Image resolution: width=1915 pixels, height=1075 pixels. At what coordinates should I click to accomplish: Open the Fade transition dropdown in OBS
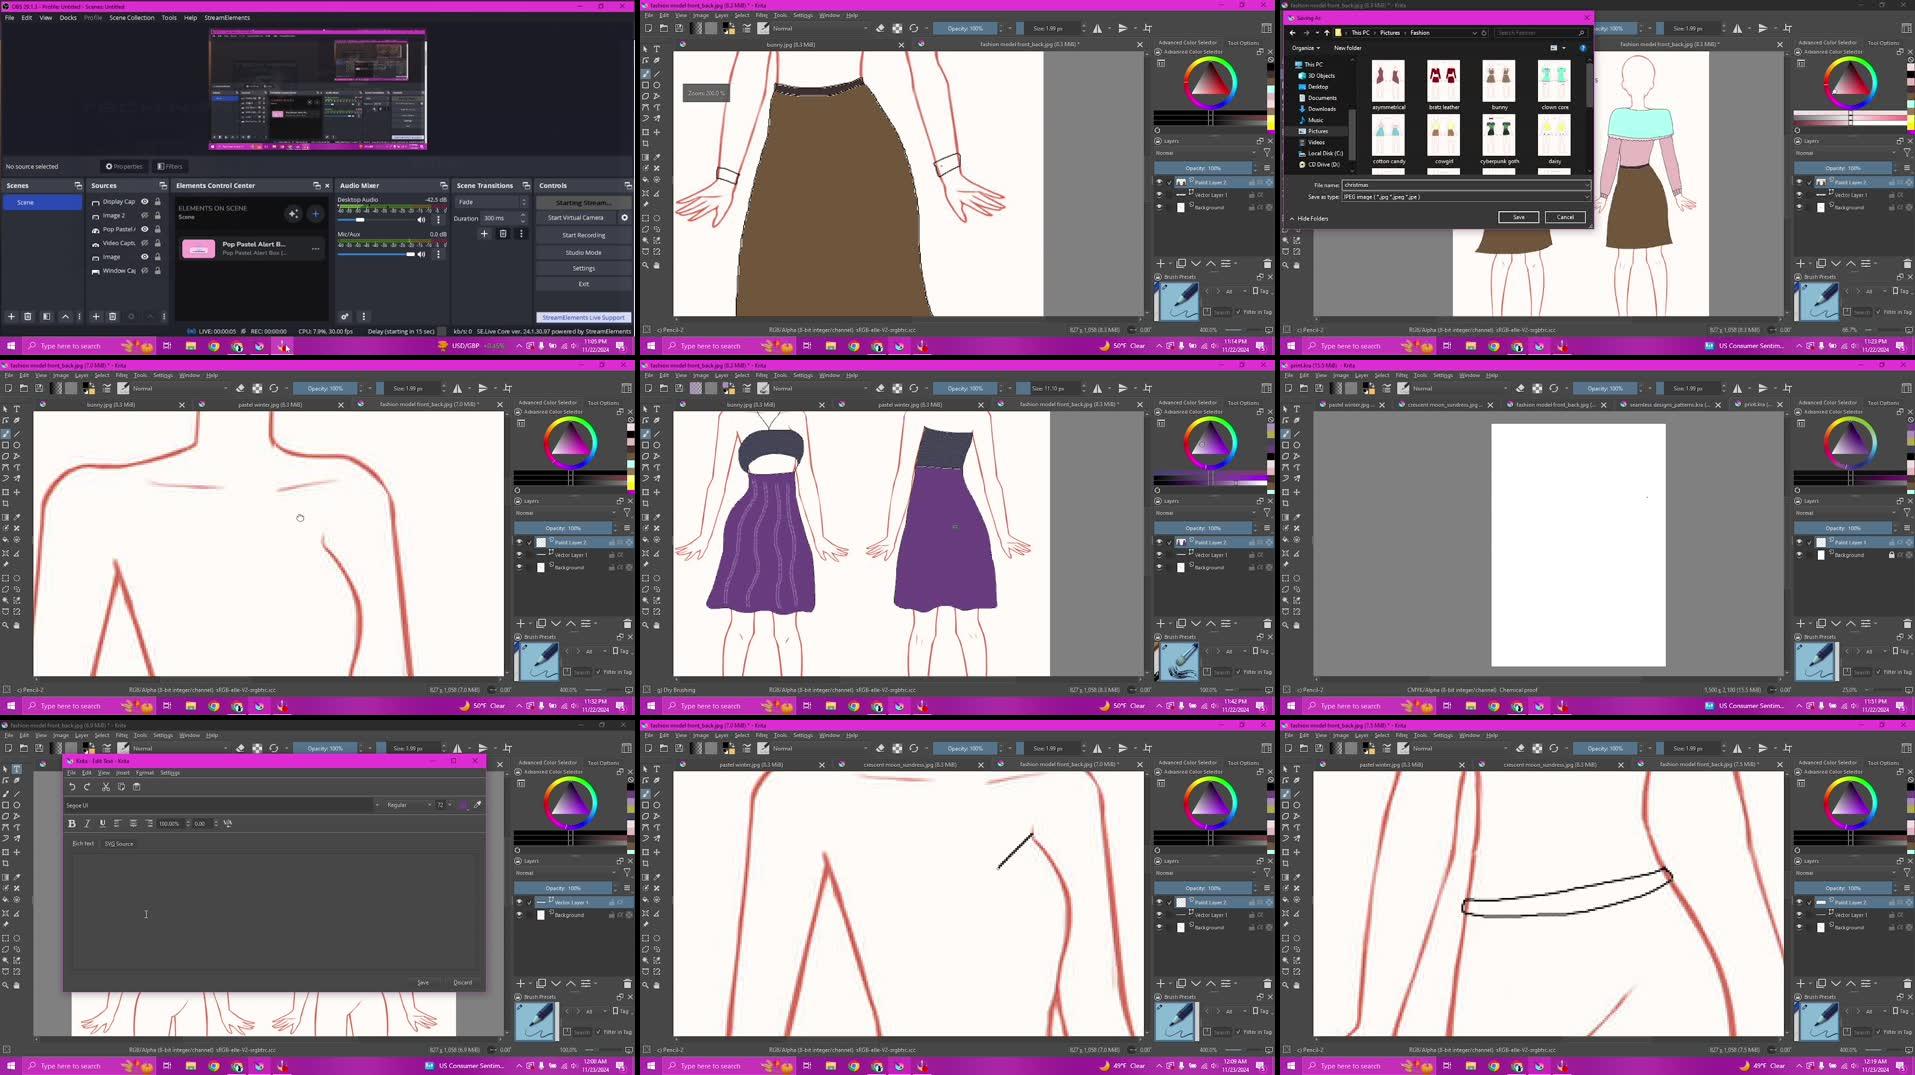(491, 202)
